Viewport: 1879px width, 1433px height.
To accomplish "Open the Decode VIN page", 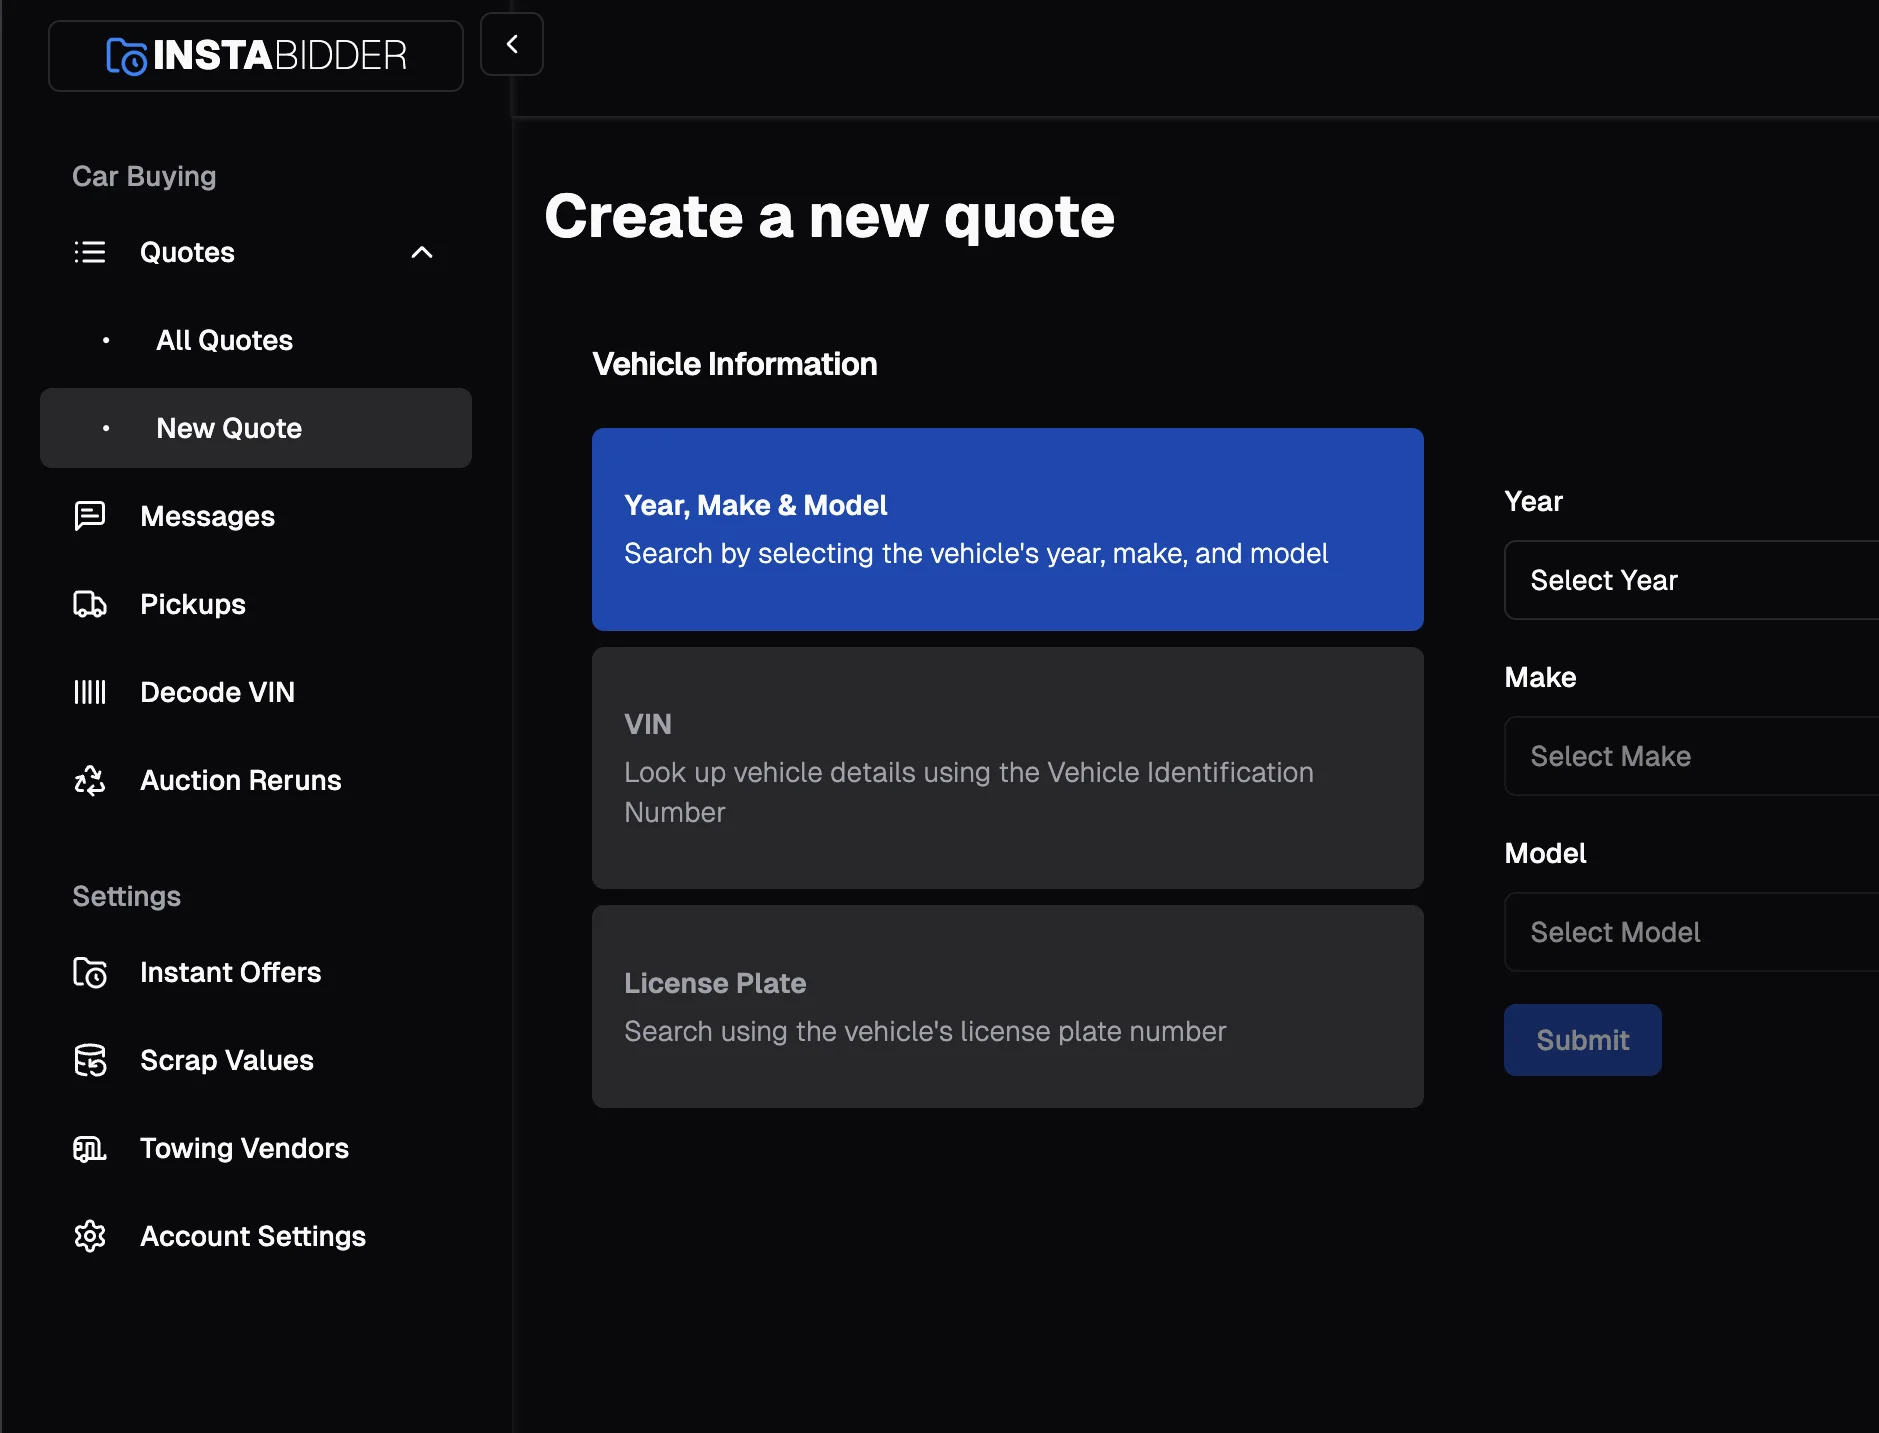I will pos(256,692).
